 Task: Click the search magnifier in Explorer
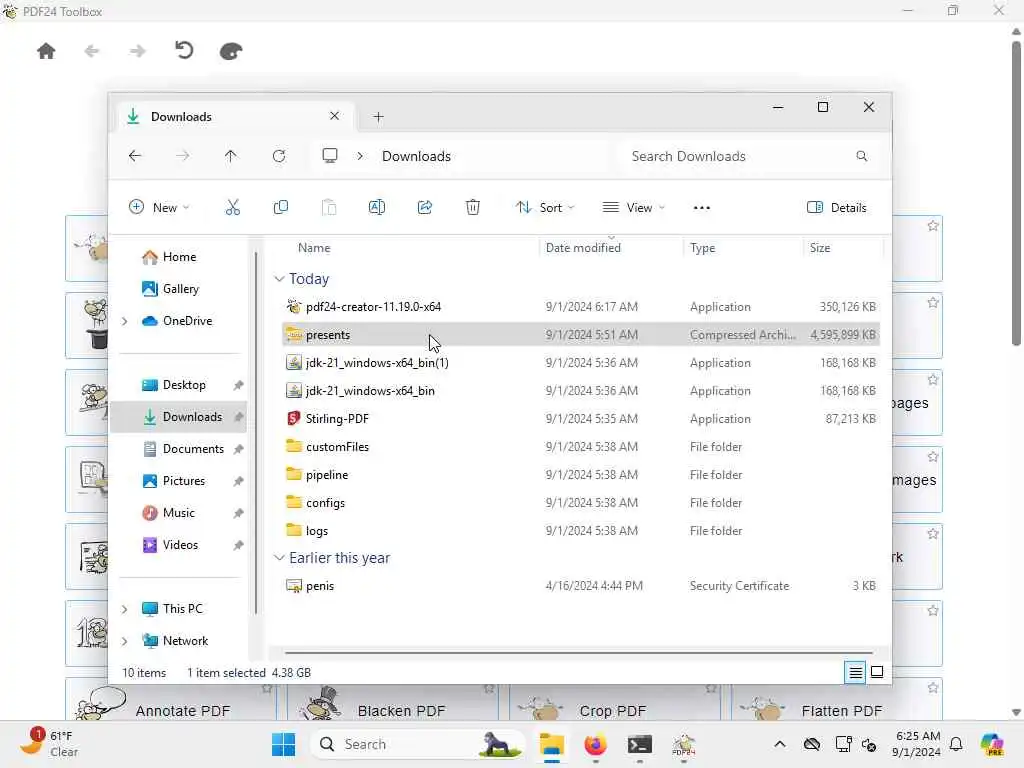coord(861,156)
